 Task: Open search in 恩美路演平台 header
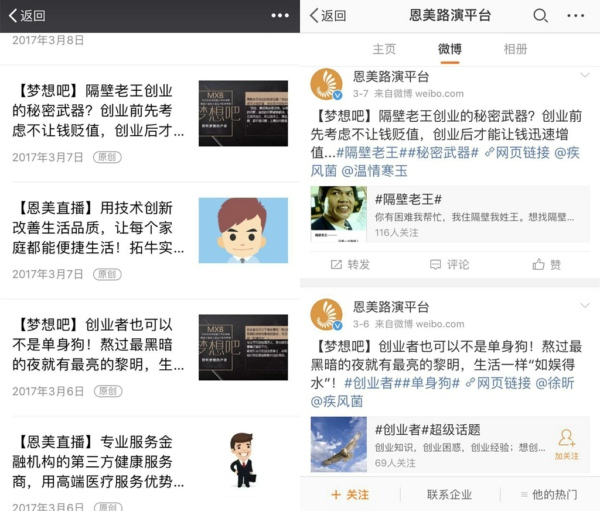(x=540, y=16)
